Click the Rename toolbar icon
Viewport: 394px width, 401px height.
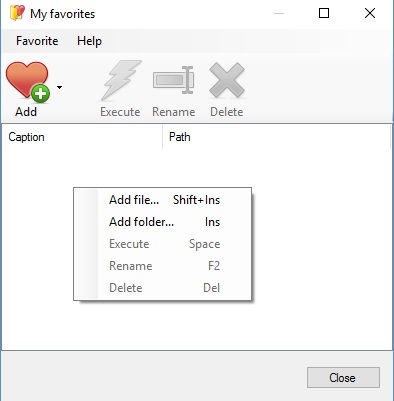tap(173, 80)
